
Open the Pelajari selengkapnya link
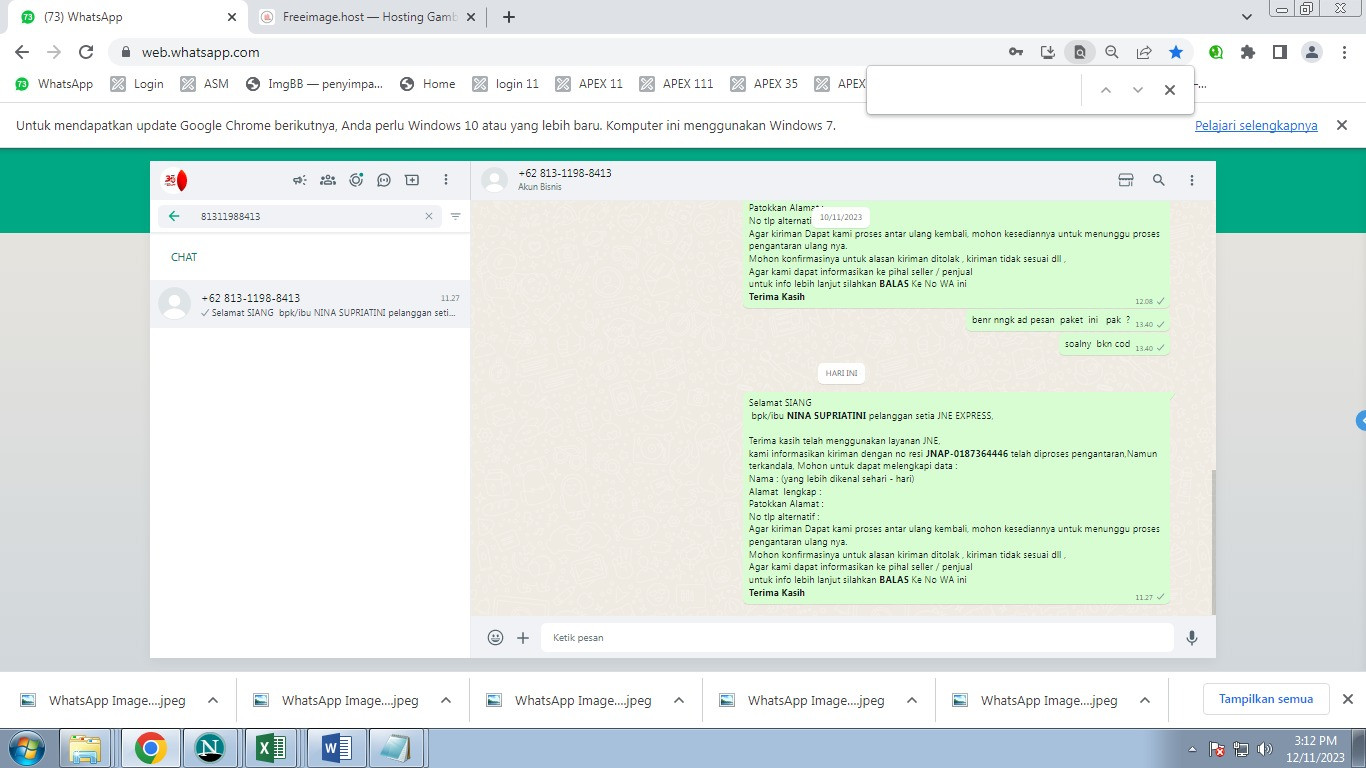(1256, 126)
